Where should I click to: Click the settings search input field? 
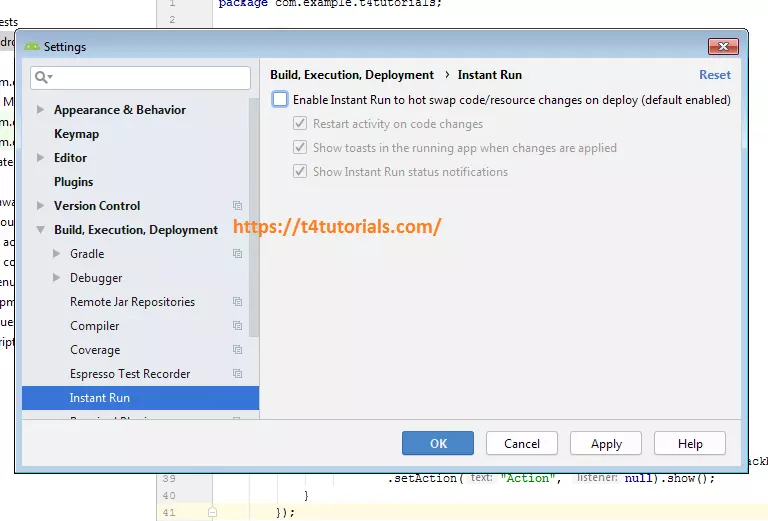[x=150, y=77]
